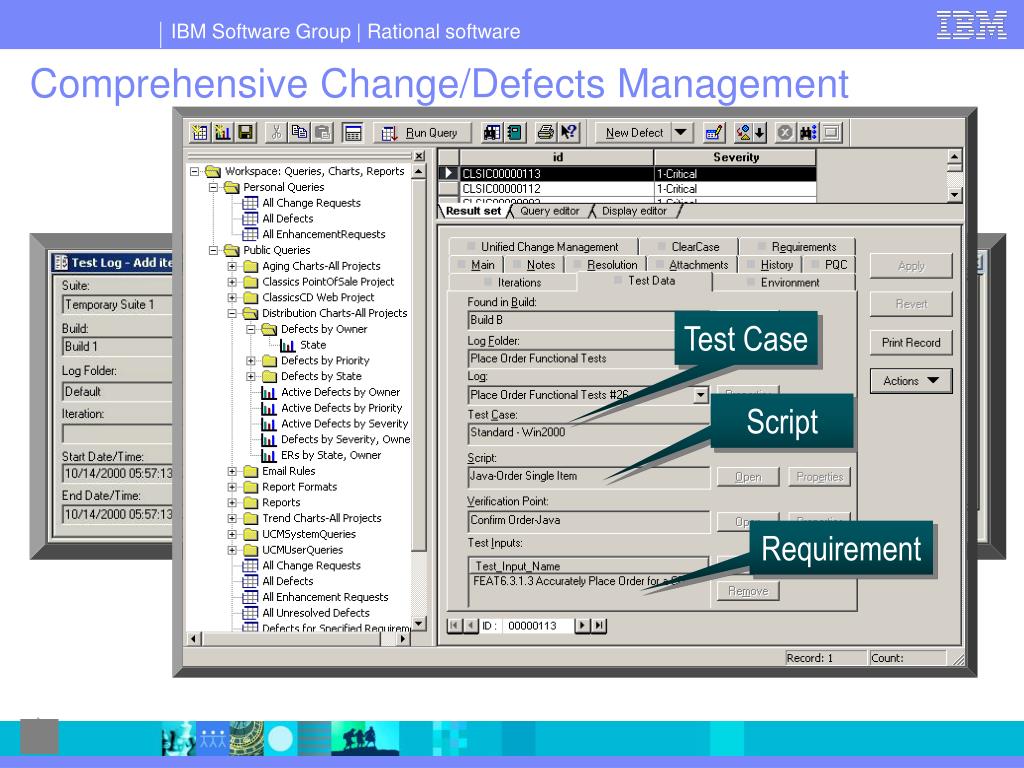Click the Open button beside Script field
This screenshot has width=1024, height=768.
[748, 477]
